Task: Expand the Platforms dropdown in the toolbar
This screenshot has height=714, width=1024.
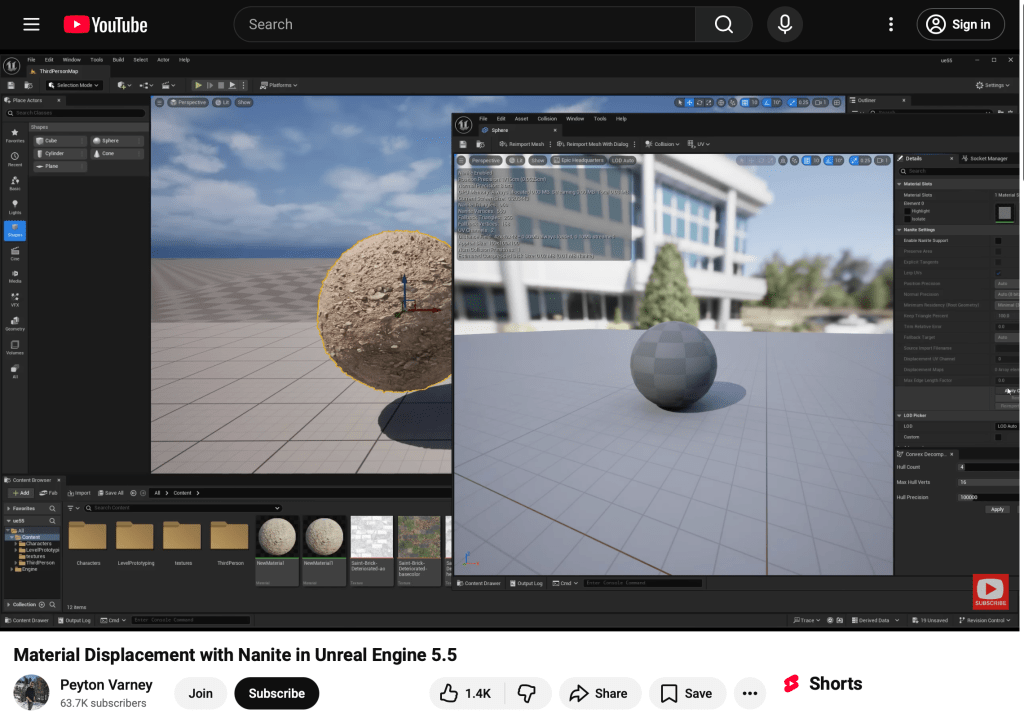Action: (x=280, y=85)
